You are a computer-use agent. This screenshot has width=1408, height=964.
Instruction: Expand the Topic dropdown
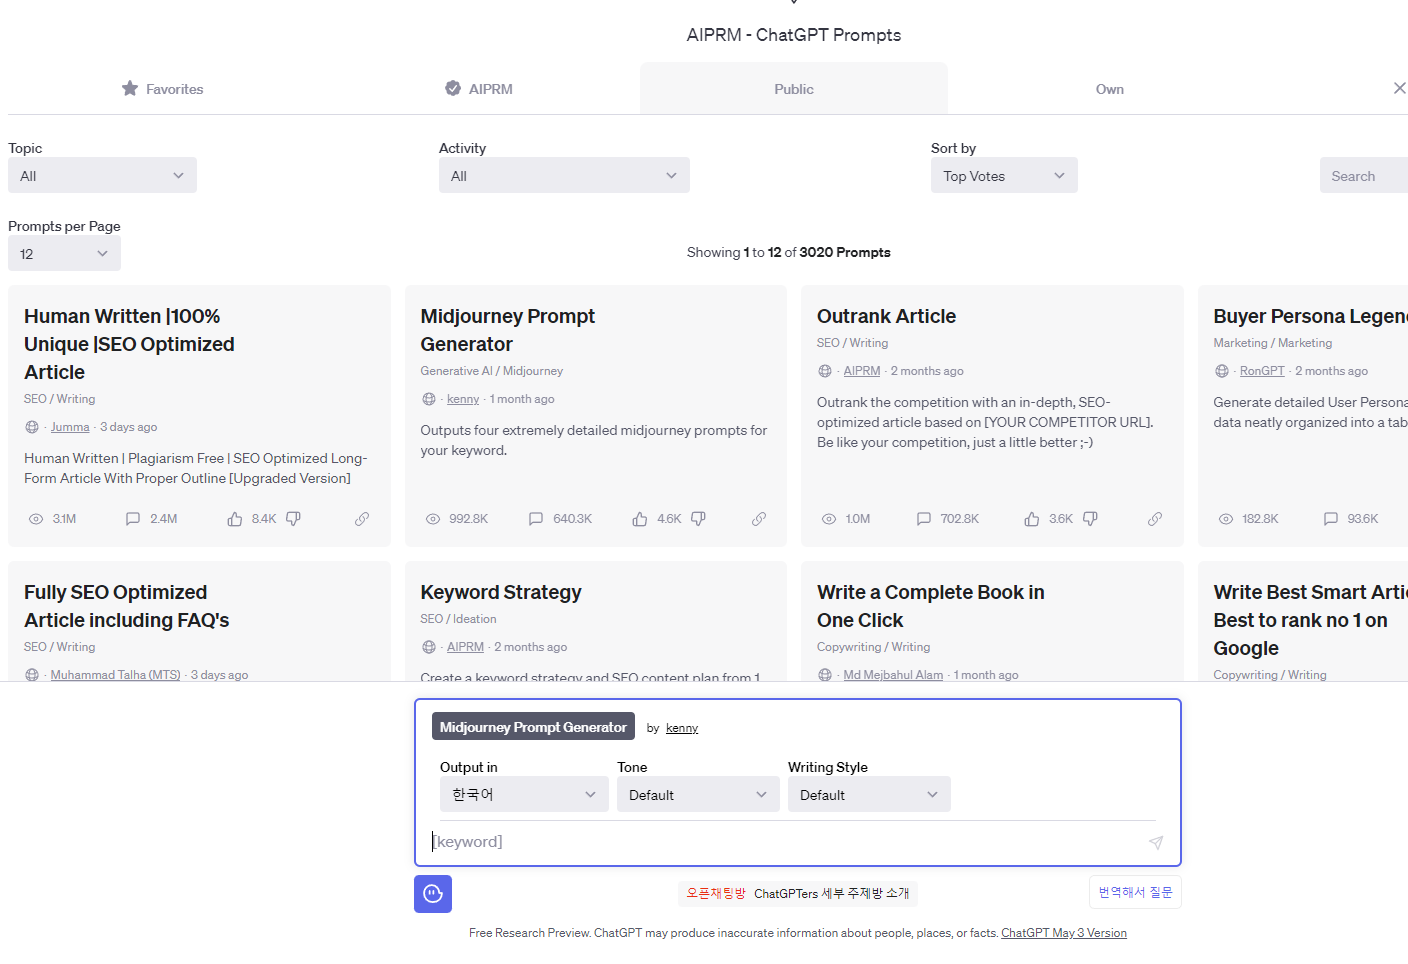(x=102, y=175)
